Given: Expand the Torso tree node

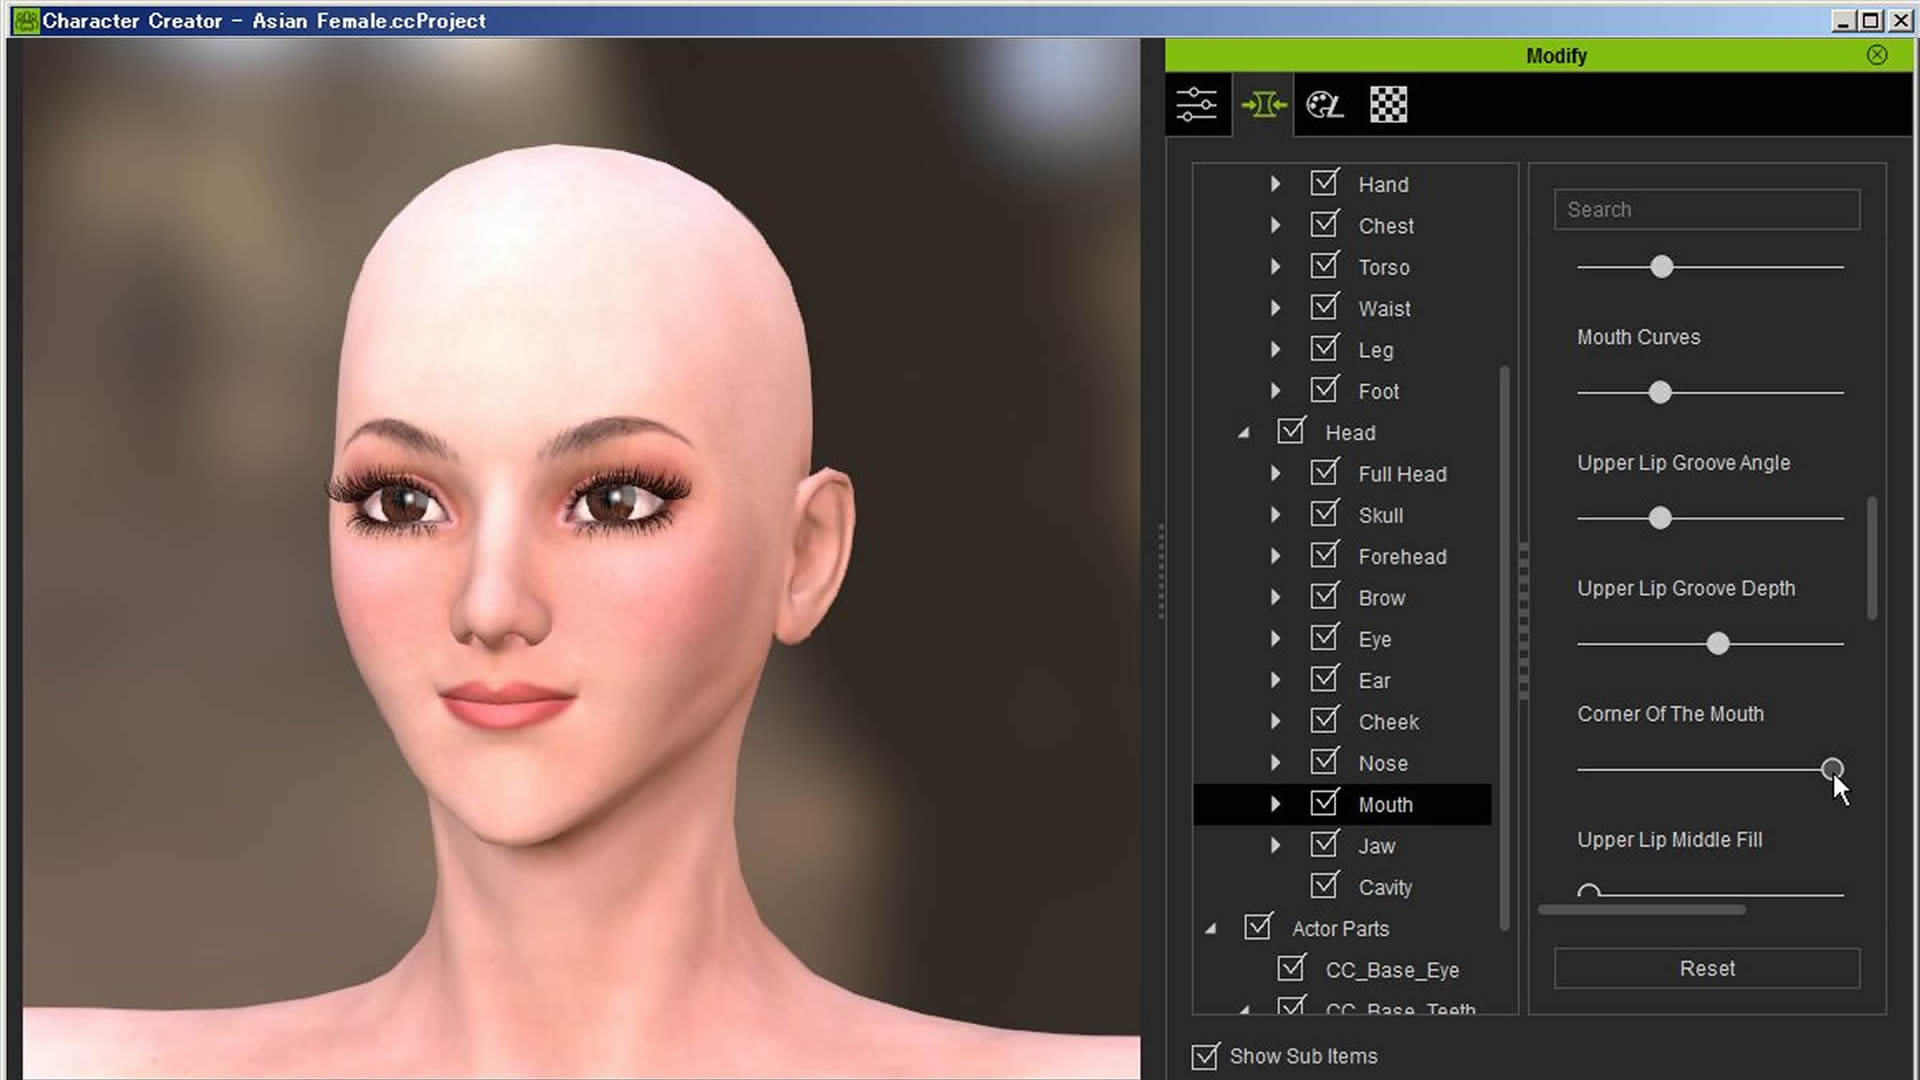Looking at the screenshot, I should coord(1275,267).
